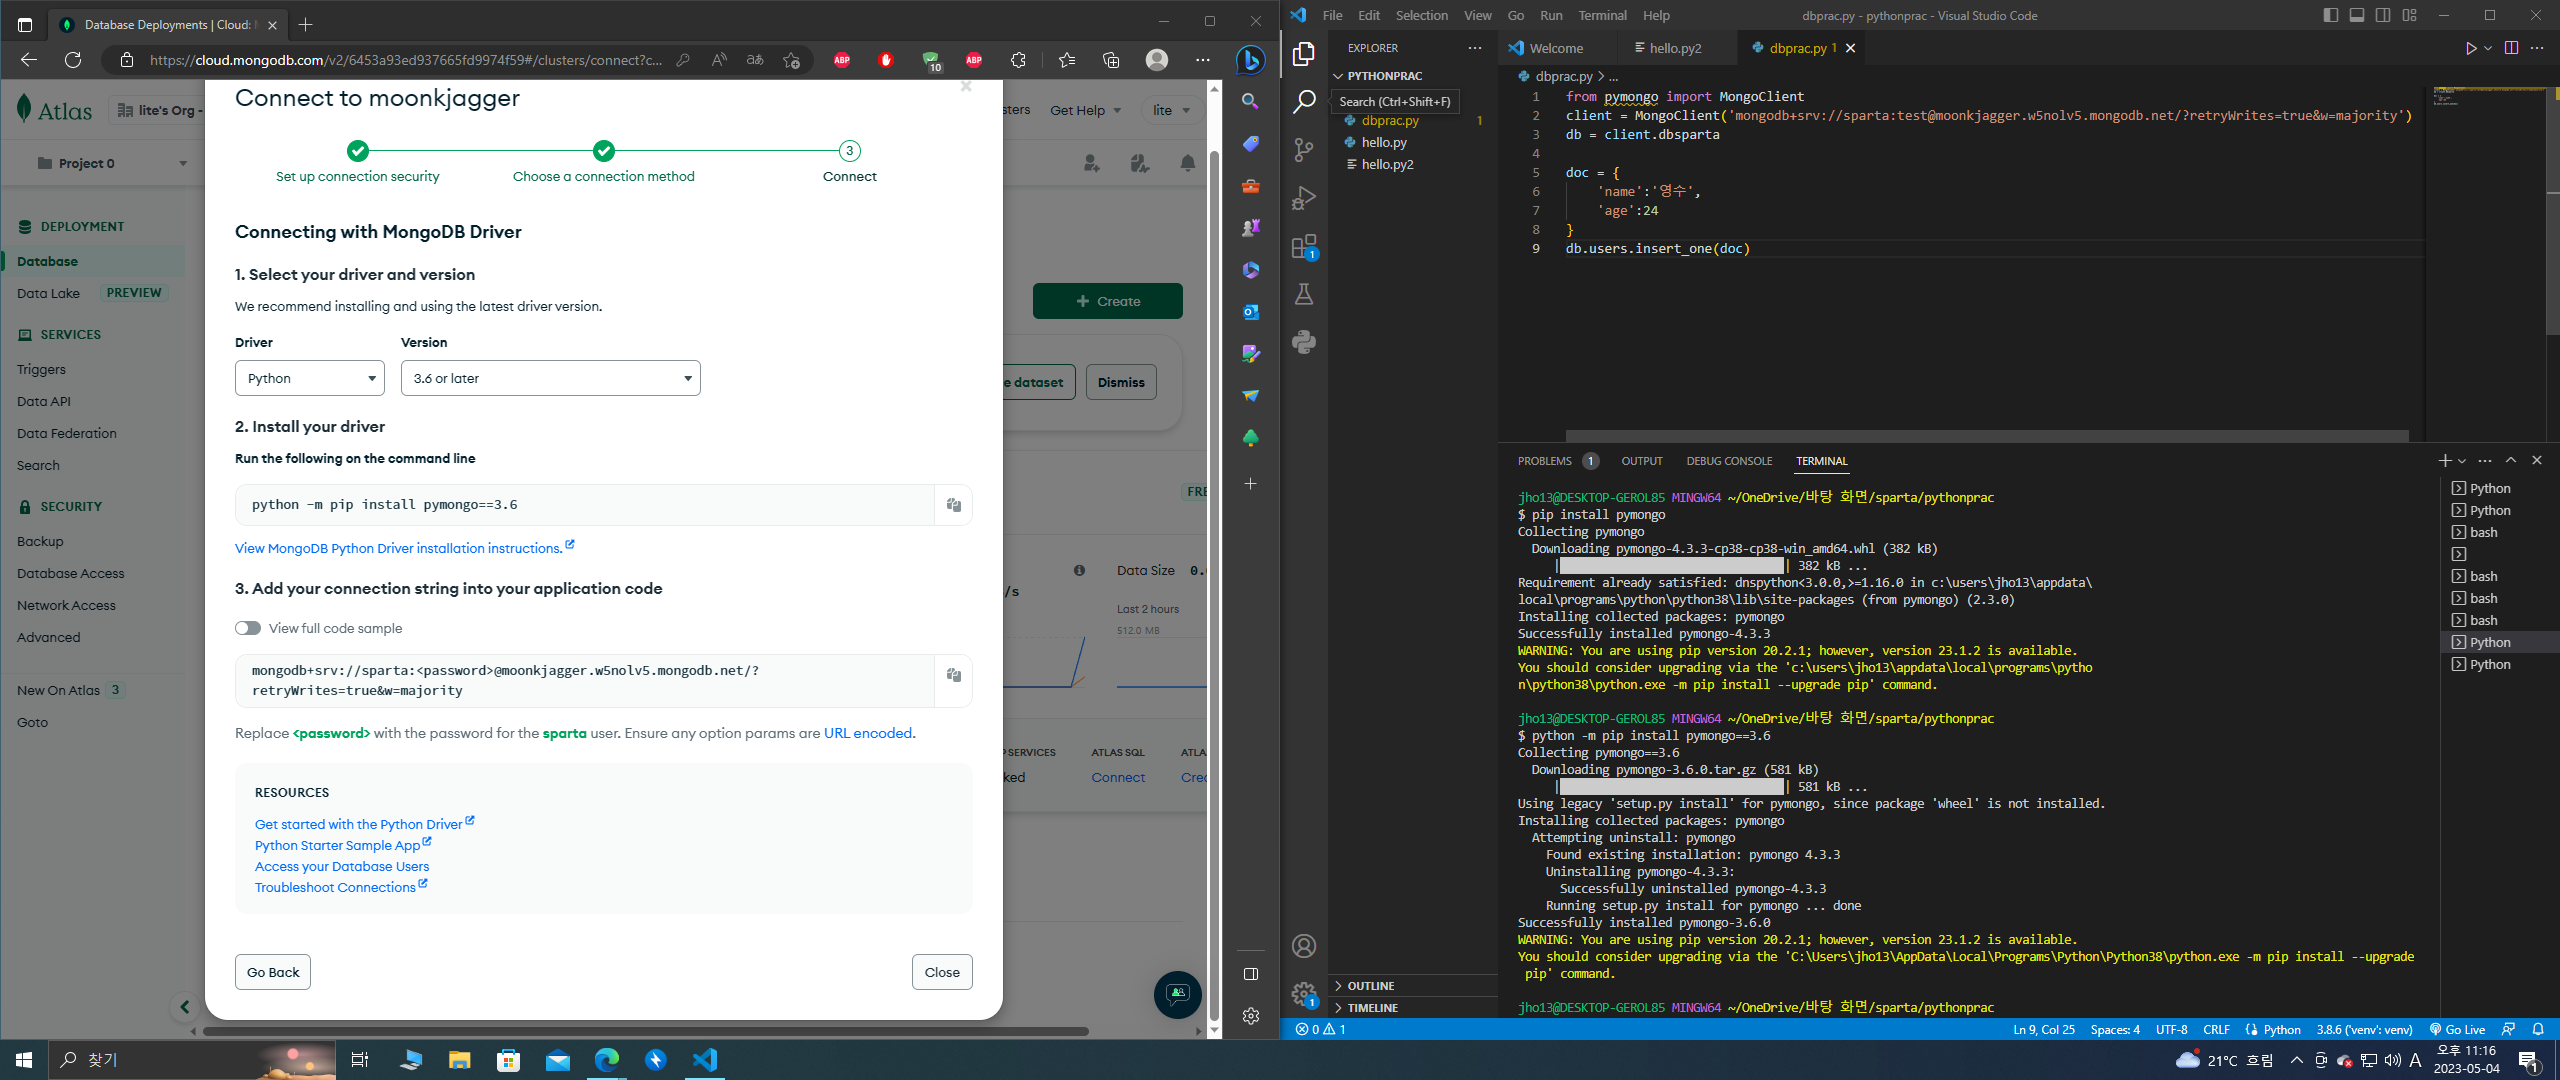Screen dimensions: 2560x1080
Task: Open Python activity bar view
Action: 1304,342
